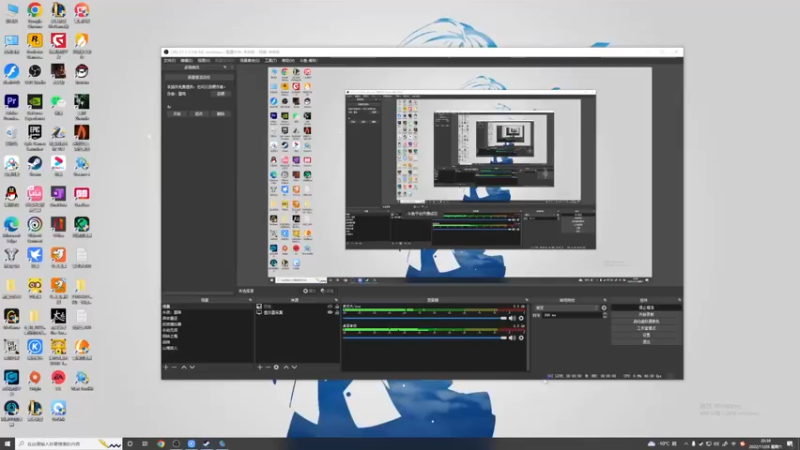Click the transition duration input field

(x=571, y=315)
